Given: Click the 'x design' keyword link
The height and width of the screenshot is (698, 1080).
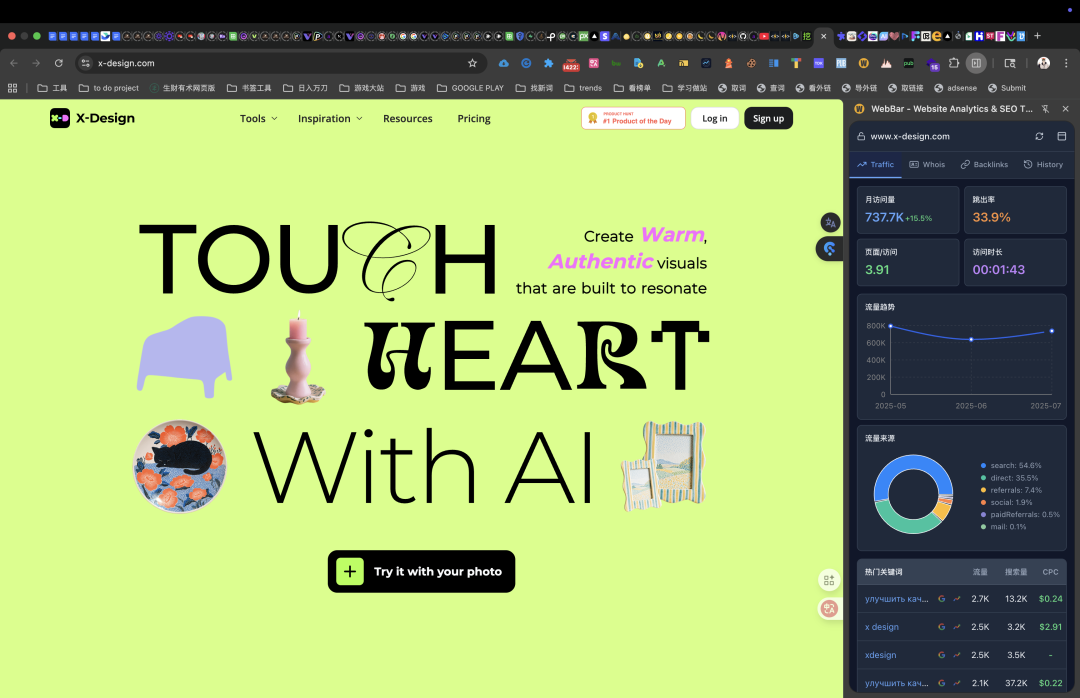Looking at the screenshot, I should click(882, 627).
